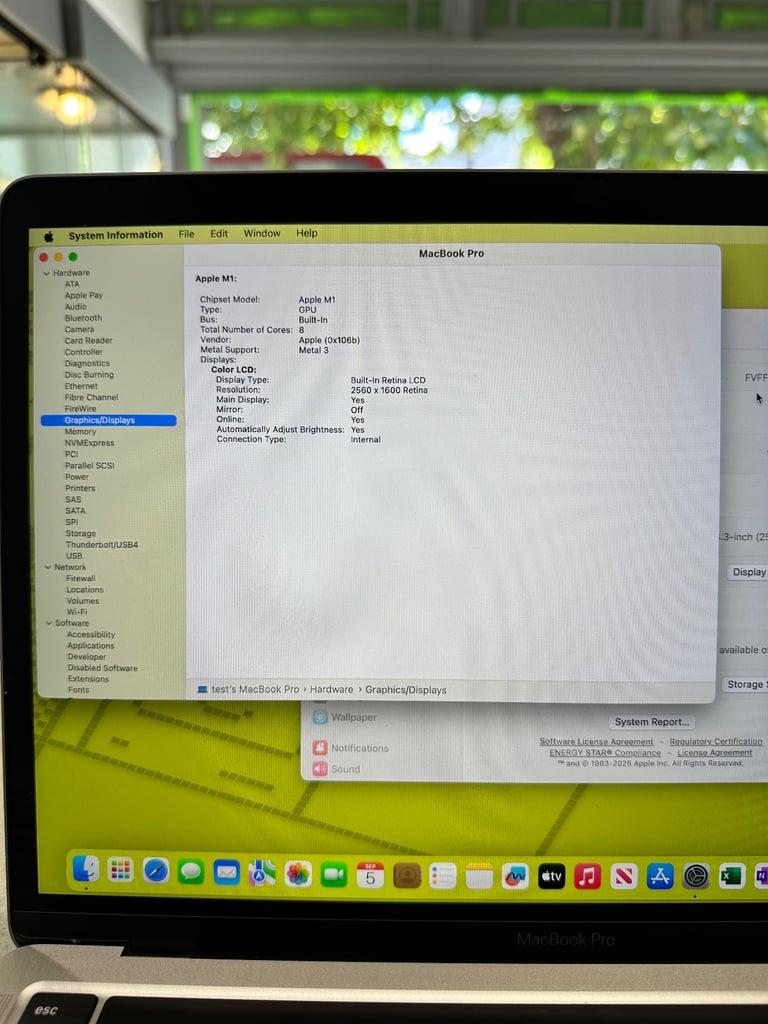Screen dimensions: 768x1024
Task: Select Bluetooth in the sidebar
Action: (x=83, y=318)
